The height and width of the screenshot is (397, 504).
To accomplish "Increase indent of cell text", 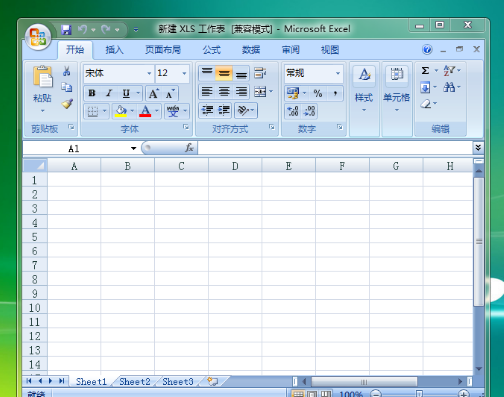I will point(224,110).
